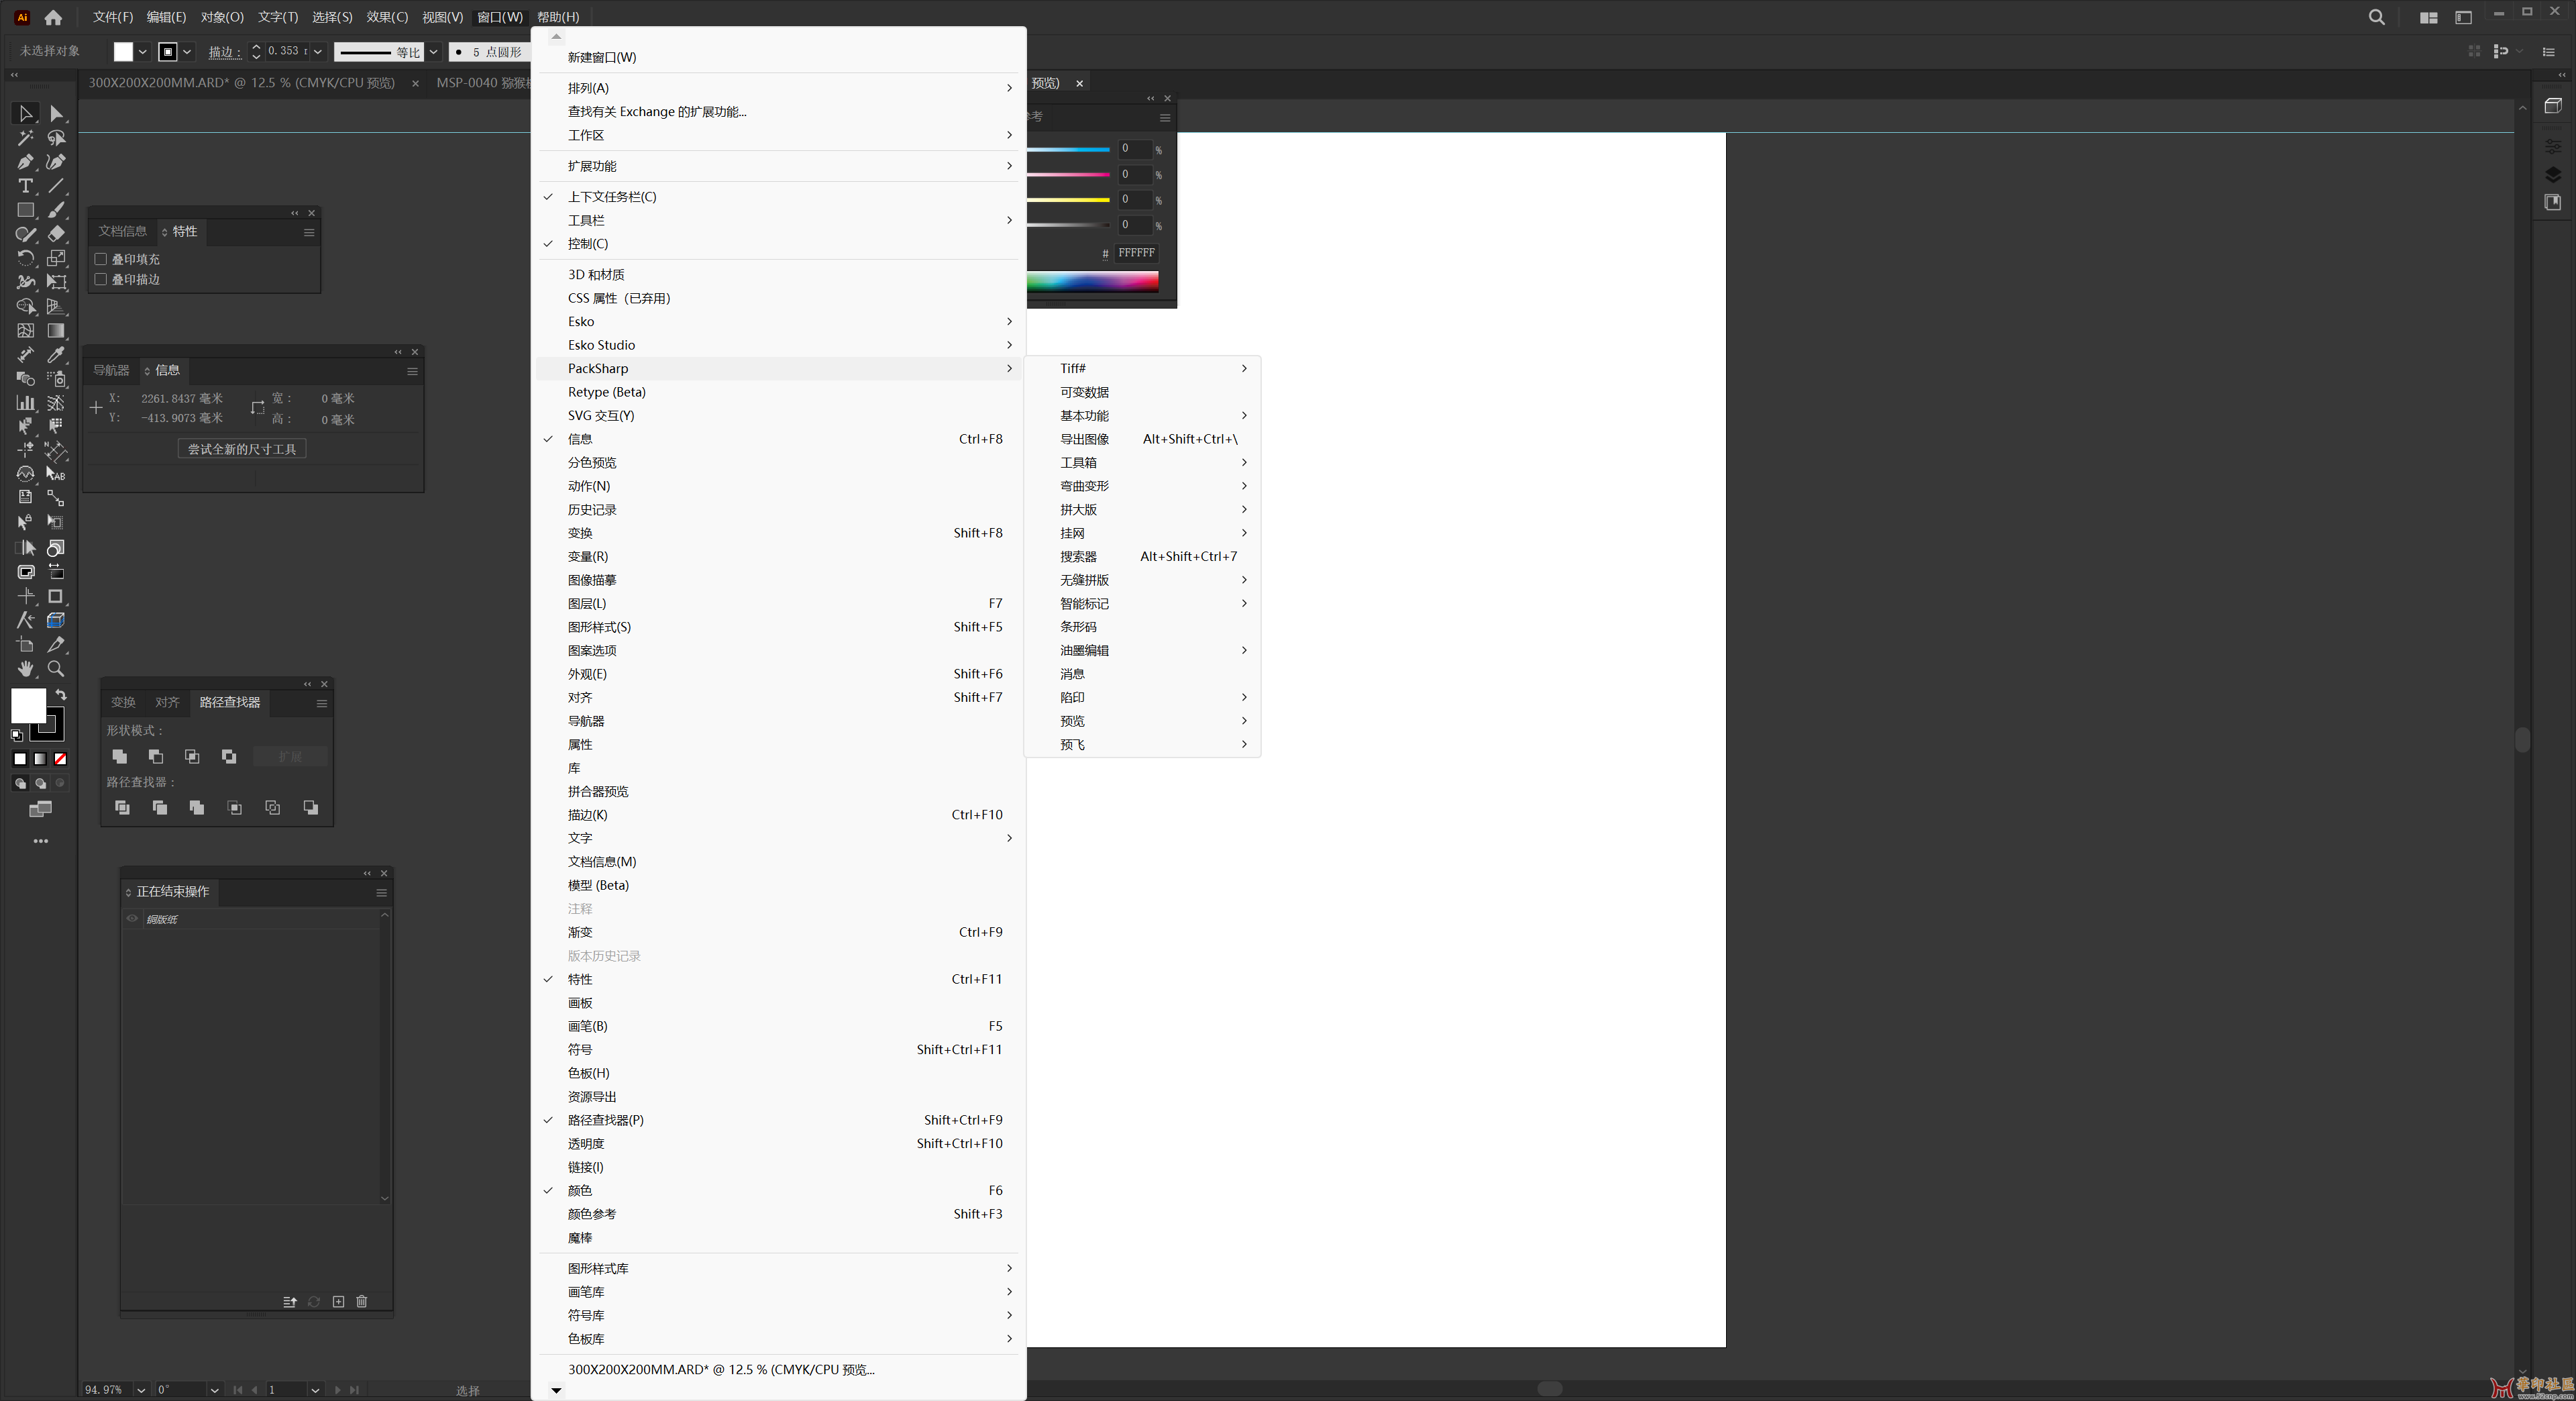This screenshot has width=2576, height=1401.
Task: Click the large white fill swatch in toolbar
Action: pyautogui.click(x=27, y=705)
